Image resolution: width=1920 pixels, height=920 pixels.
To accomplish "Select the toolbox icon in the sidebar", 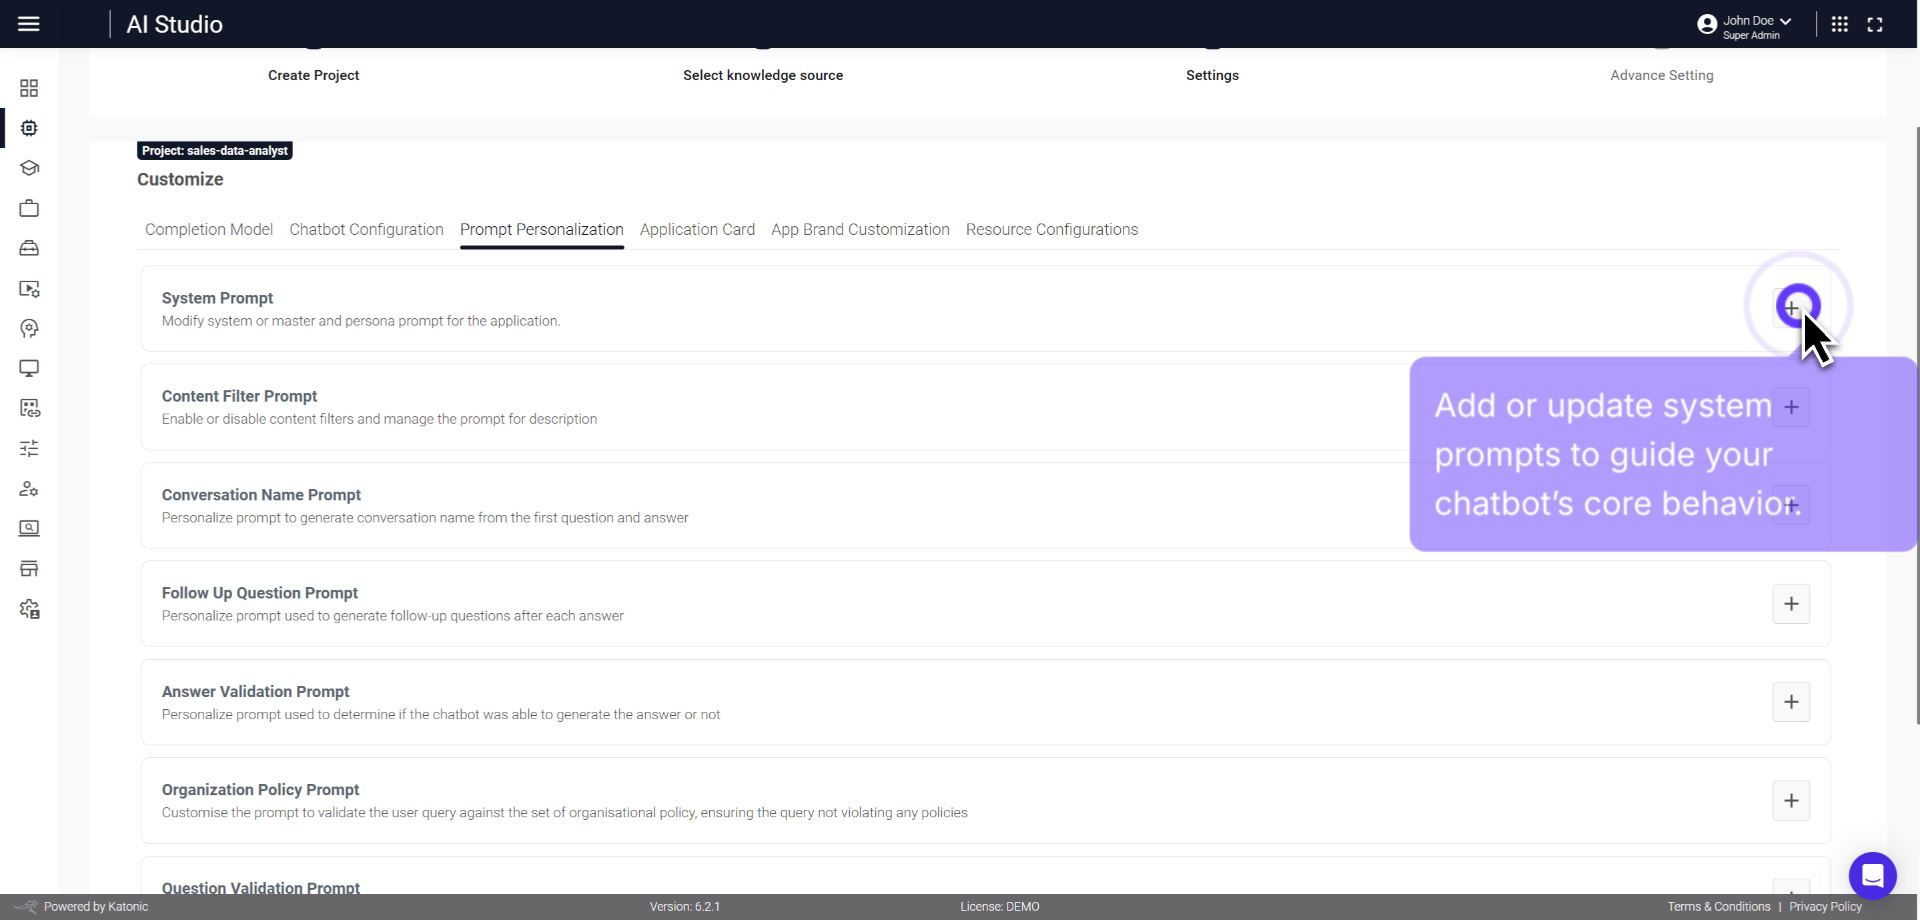I will coord(30,248).
